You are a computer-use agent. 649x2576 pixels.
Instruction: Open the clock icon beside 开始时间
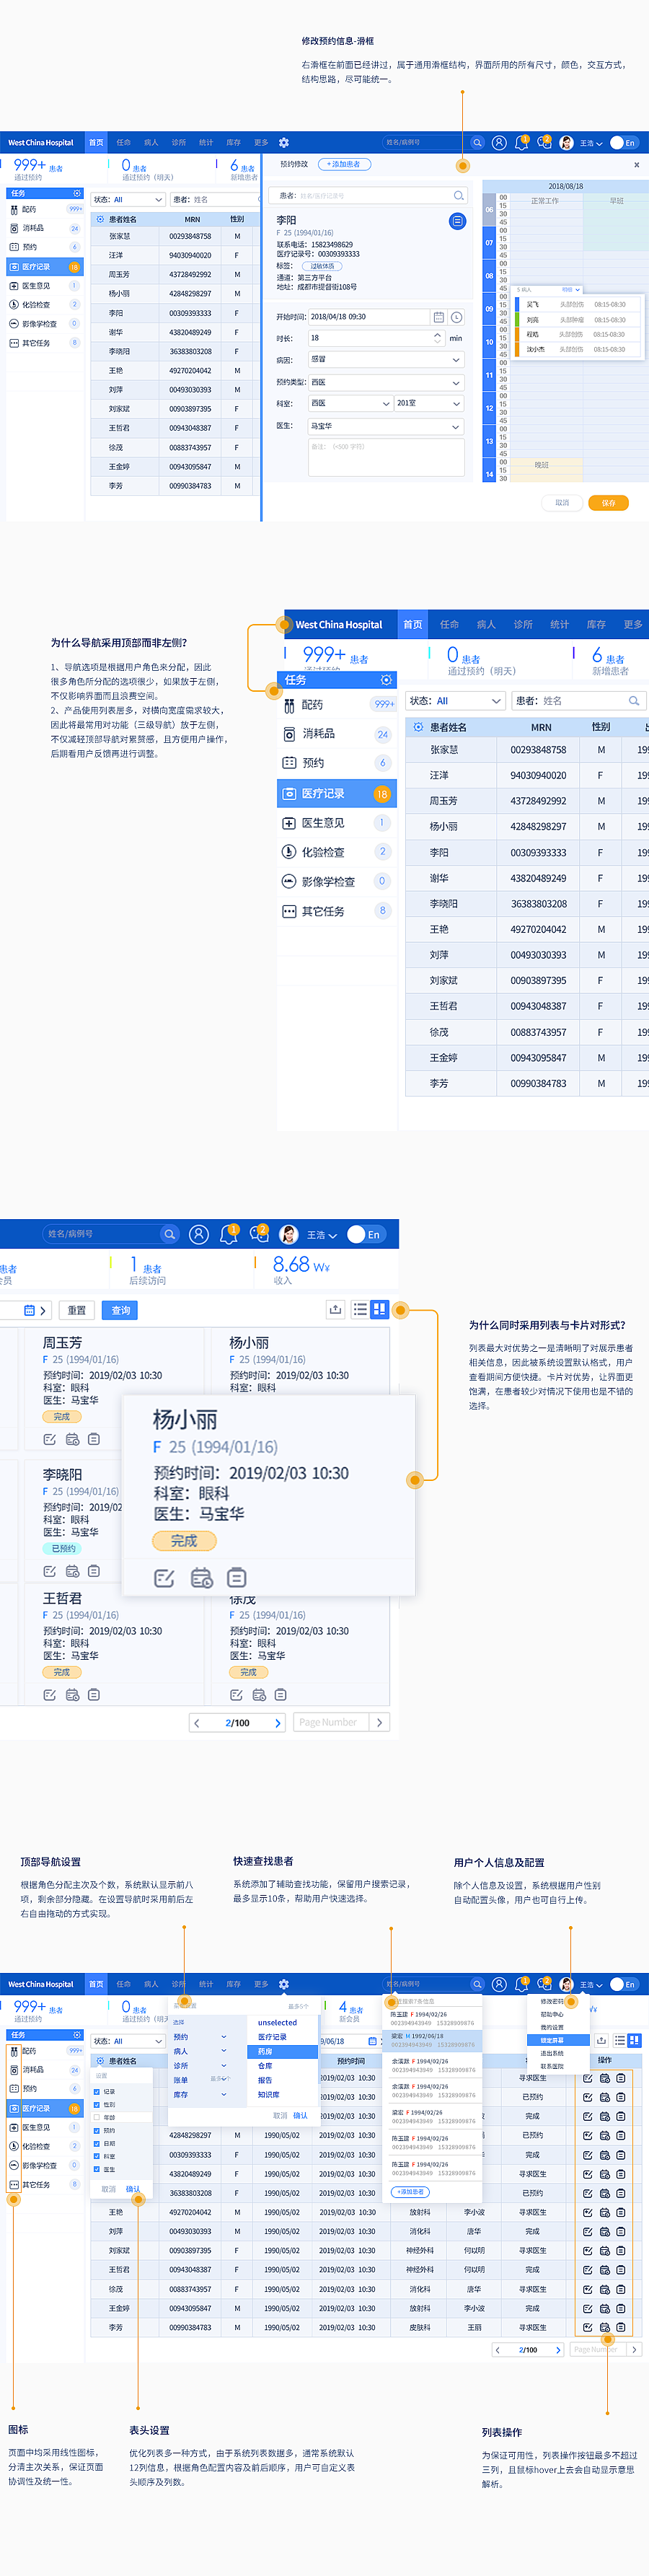coord(456,317)
